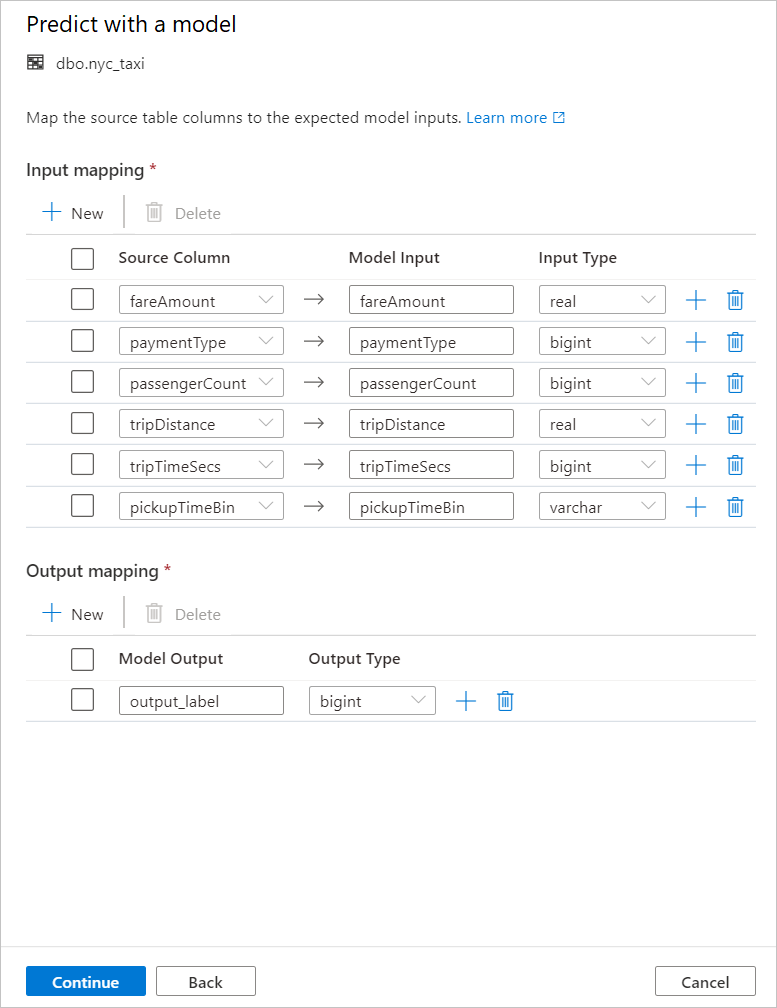Image resolution: width=777 pixels, height=1008 pixels.
Task: Delete the output_label output mapping row
Action: tap(505, 700)
